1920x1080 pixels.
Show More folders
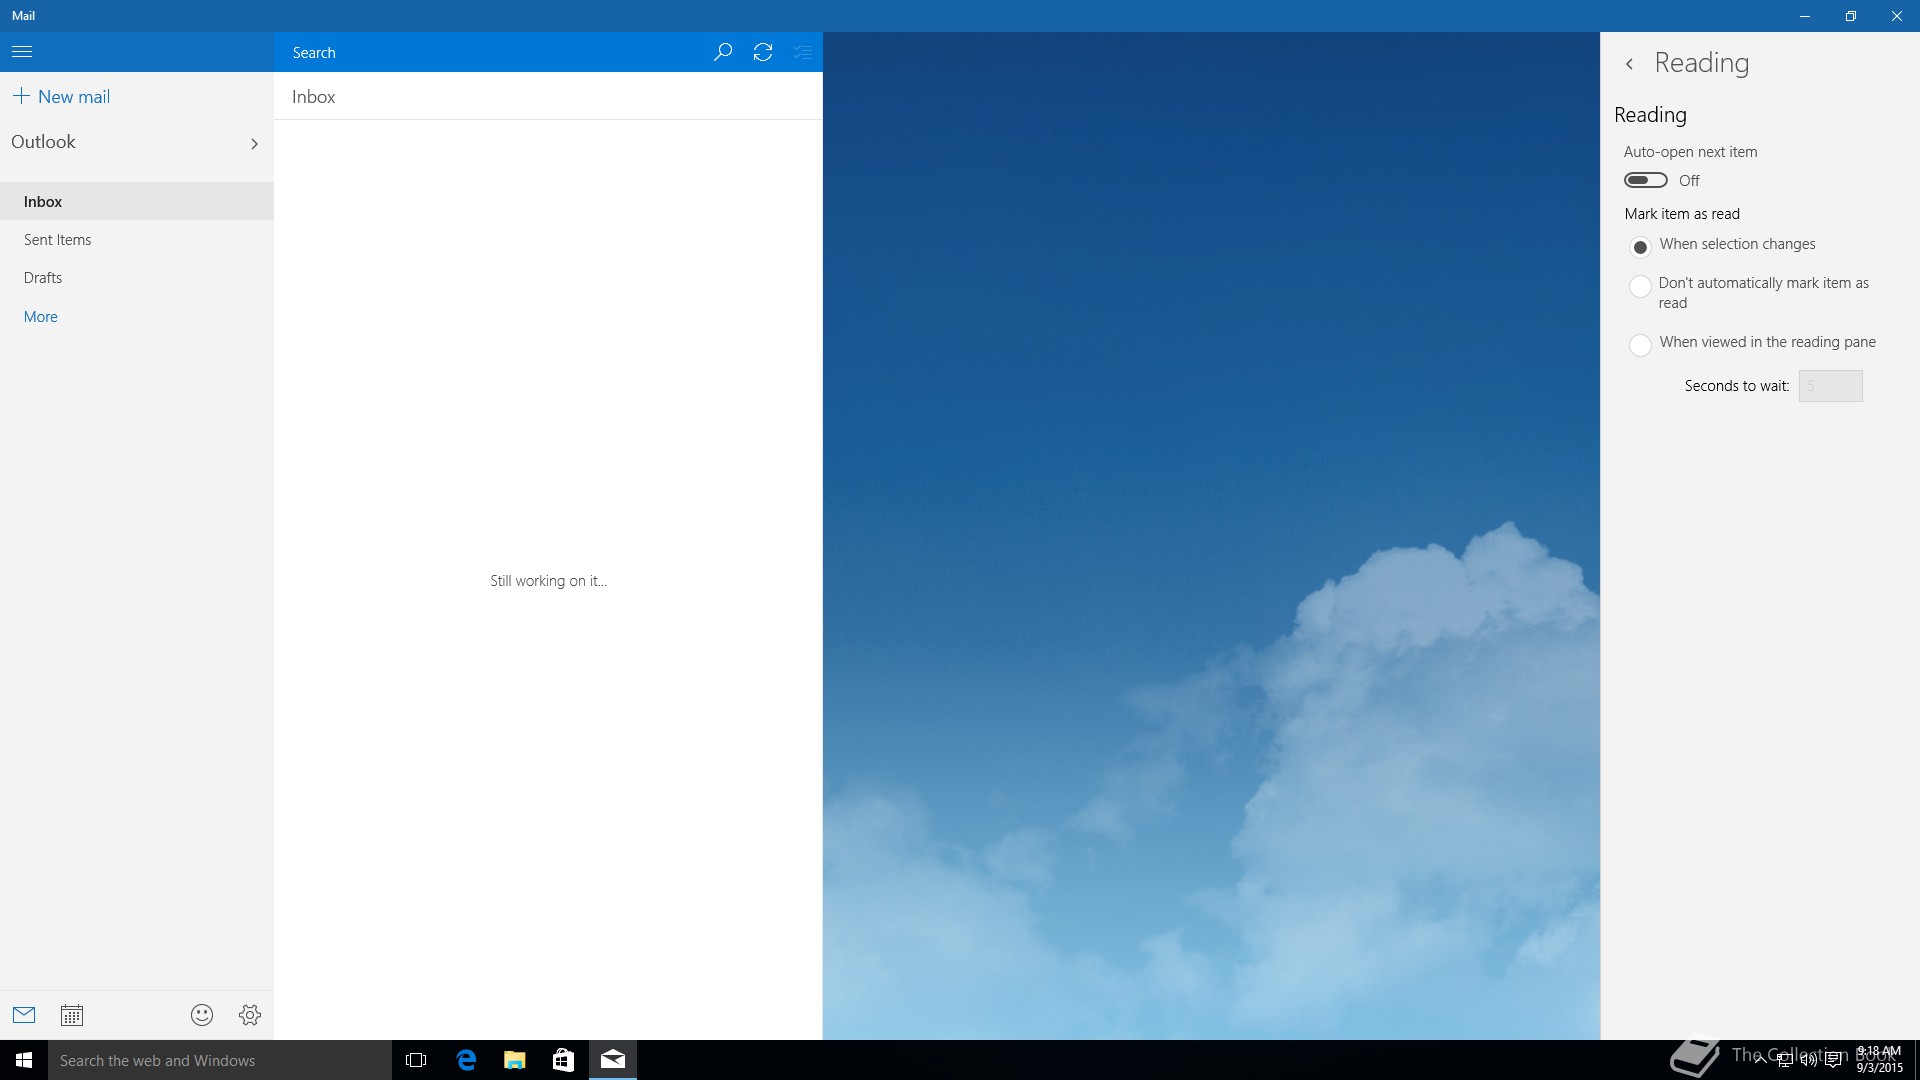pos(41,317)
